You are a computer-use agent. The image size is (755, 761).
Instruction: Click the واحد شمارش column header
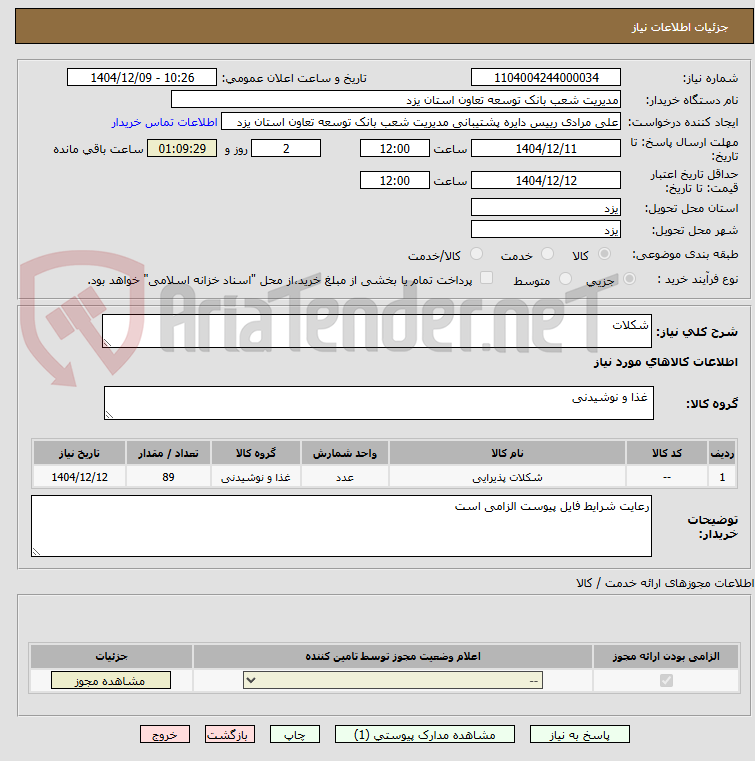(x=345, y=453)
